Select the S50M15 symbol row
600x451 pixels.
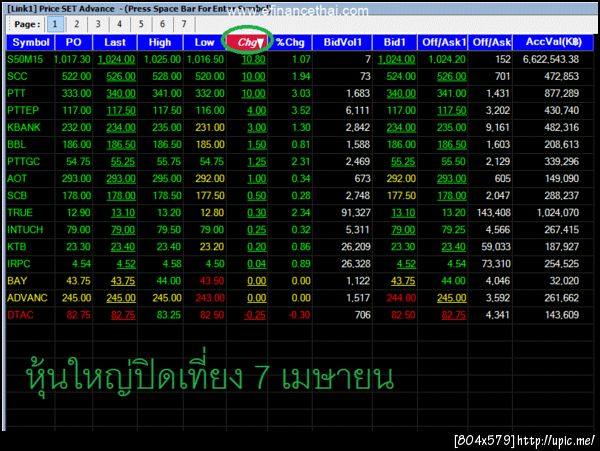[x=25, y=60]
